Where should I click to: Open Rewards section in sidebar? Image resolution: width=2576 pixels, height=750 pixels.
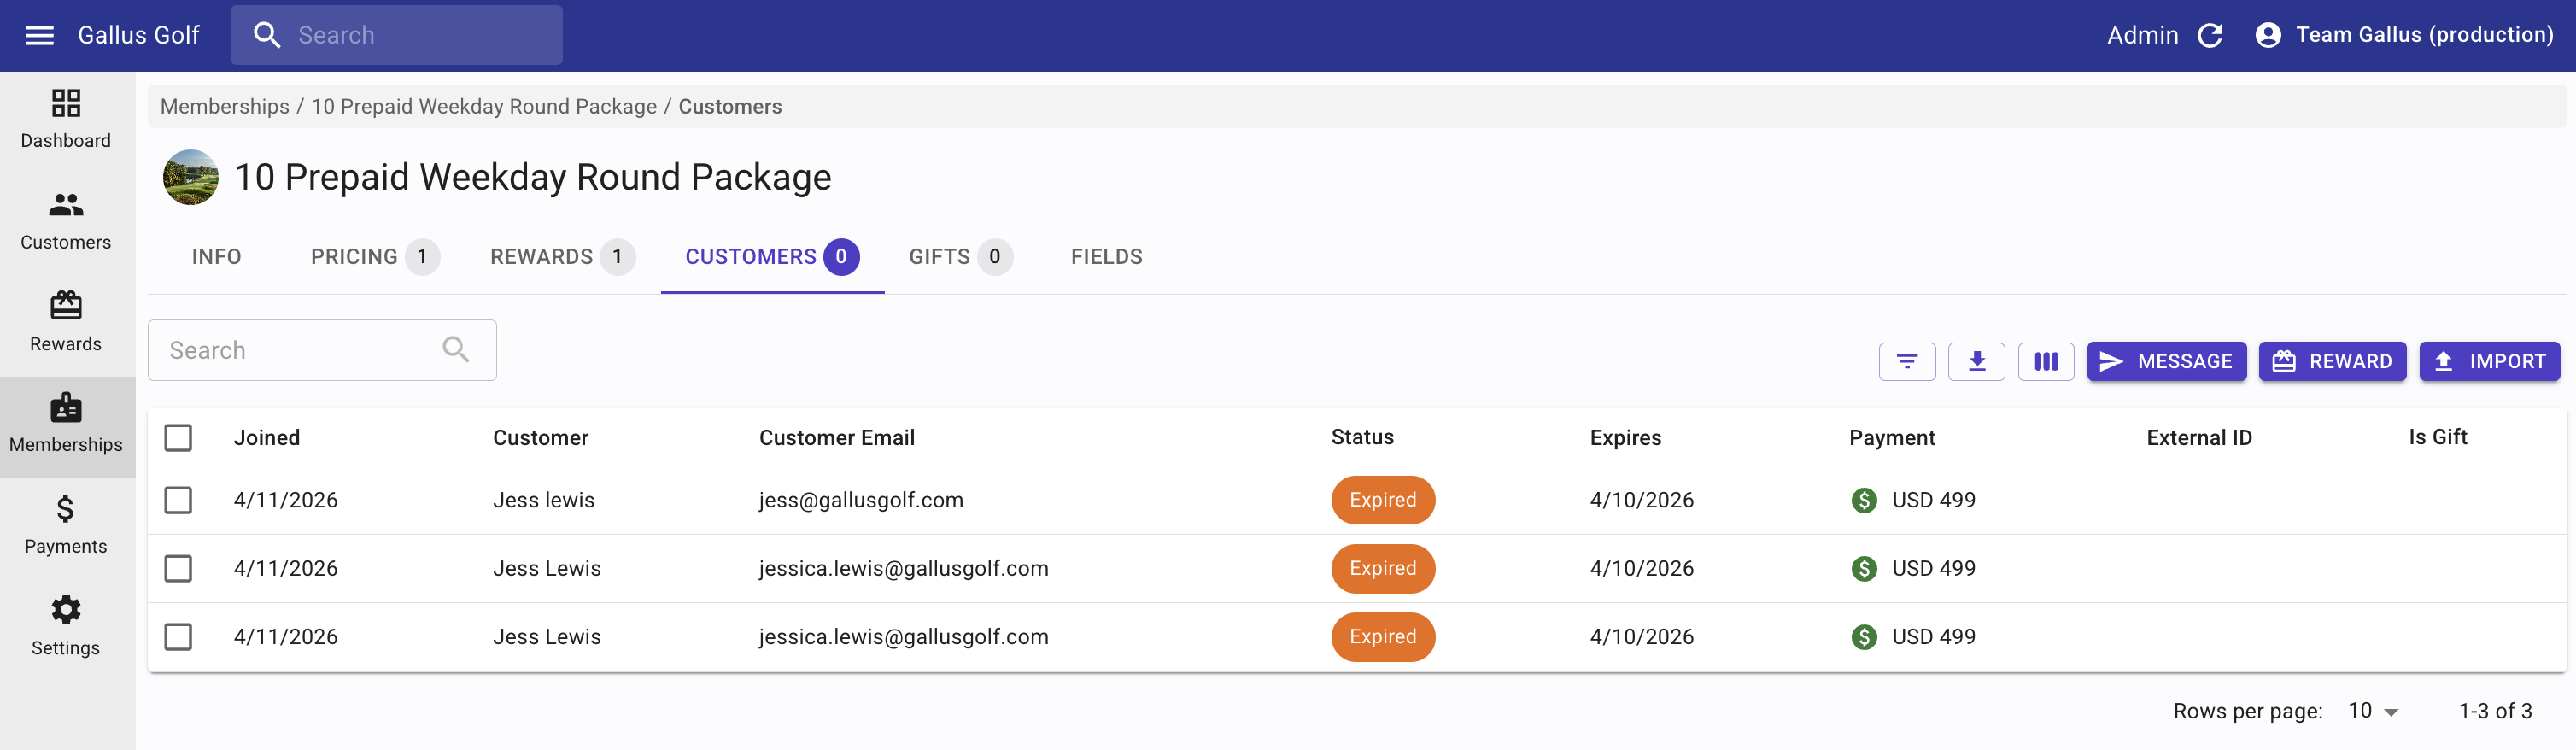tap(66, 322)
